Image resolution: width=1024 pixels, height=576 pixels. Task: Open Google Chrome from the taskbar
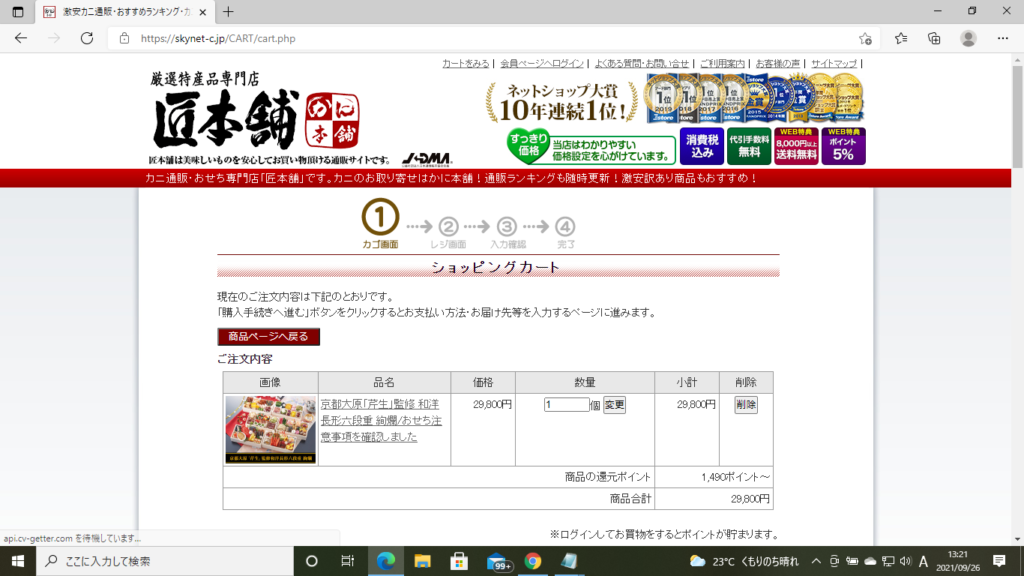coord(533,561)
